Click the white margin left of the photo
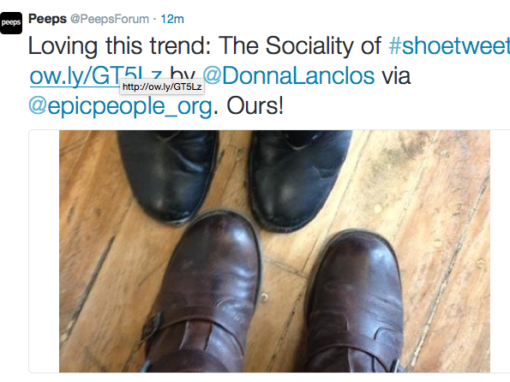This screenshot has height=382, width=510. [44, 251]
